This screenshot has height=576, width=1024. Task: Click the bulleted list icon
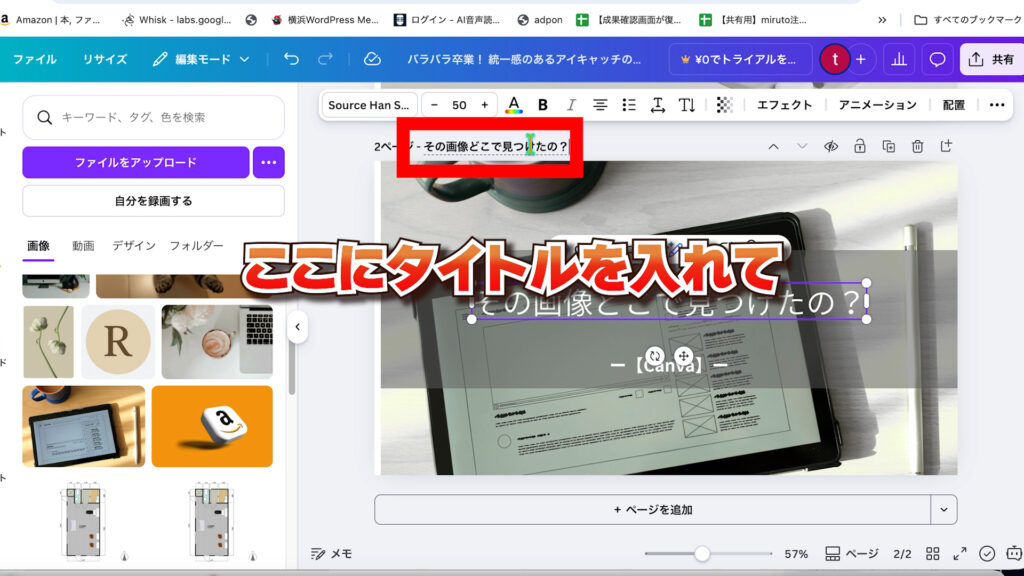point(629,105)
